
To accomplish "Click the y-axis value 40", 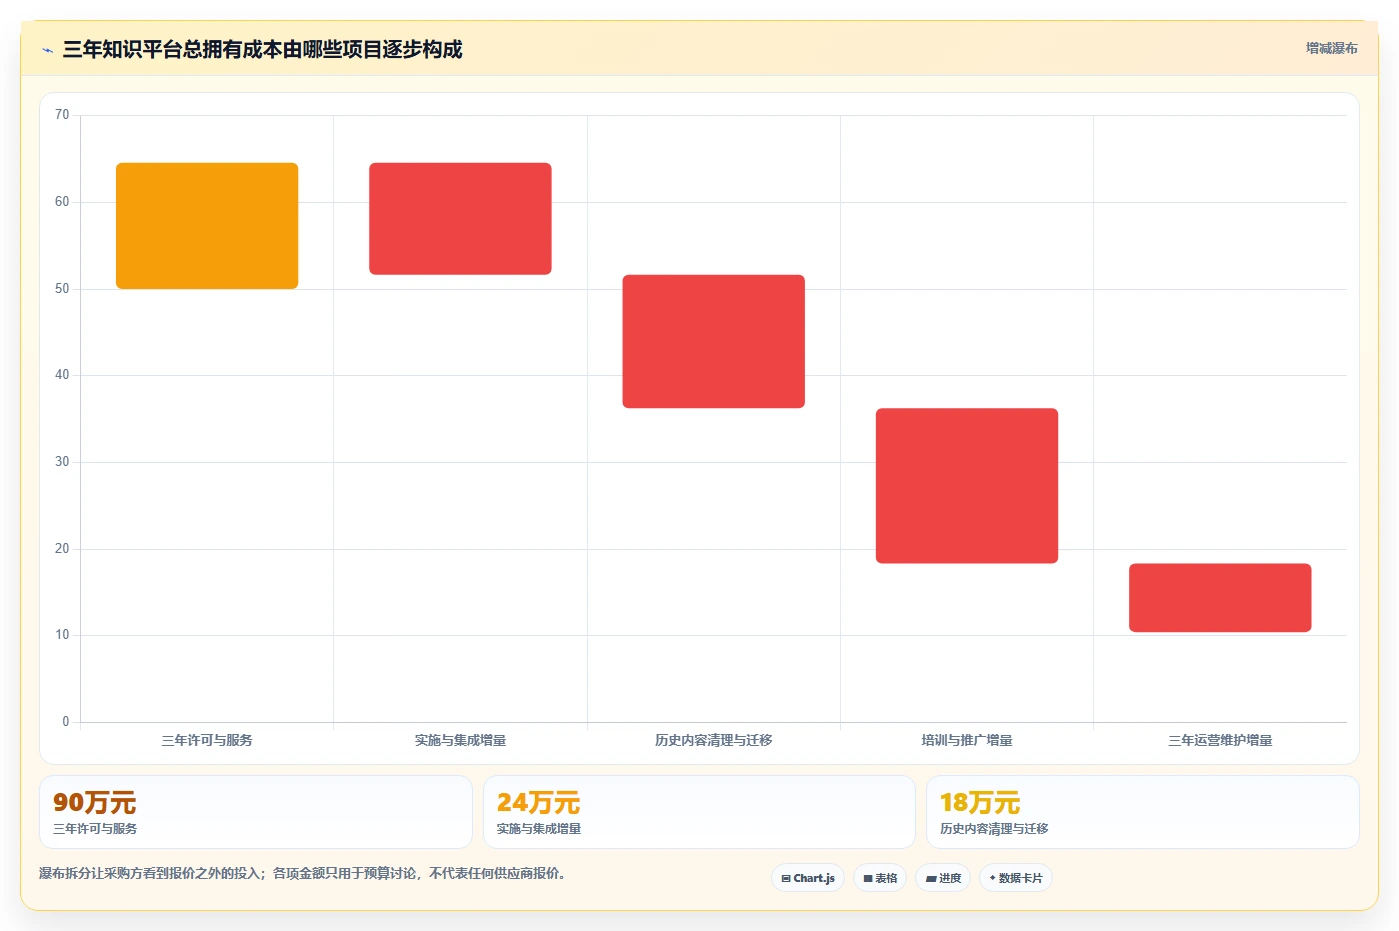I will click(x=62, y=375).
